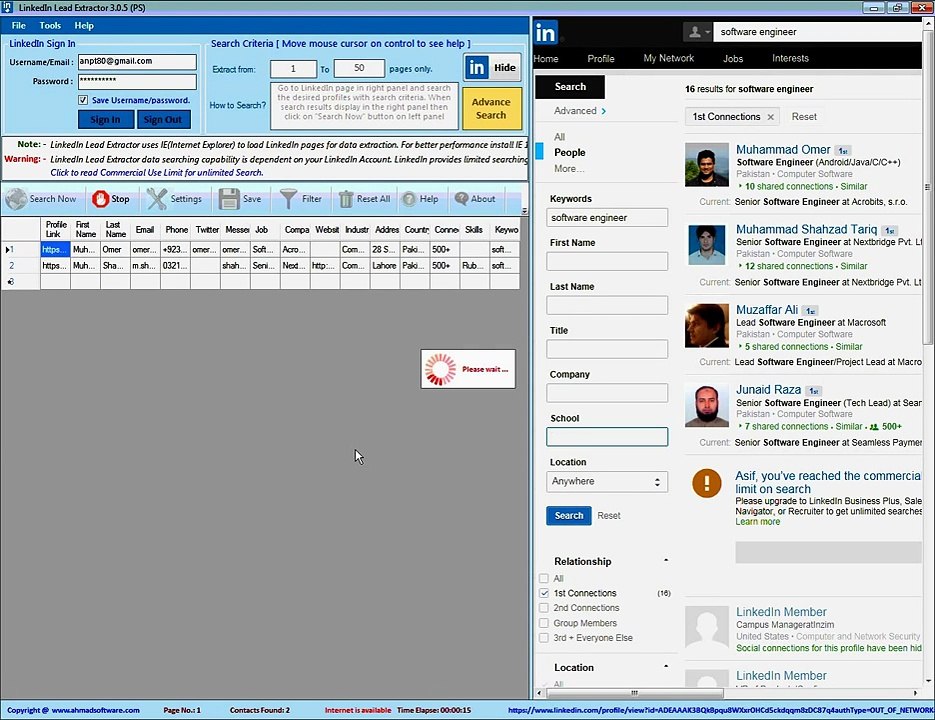Select the People search category
Image resolution: width=935 pixels, height=720 pixels.
[569, 153]
